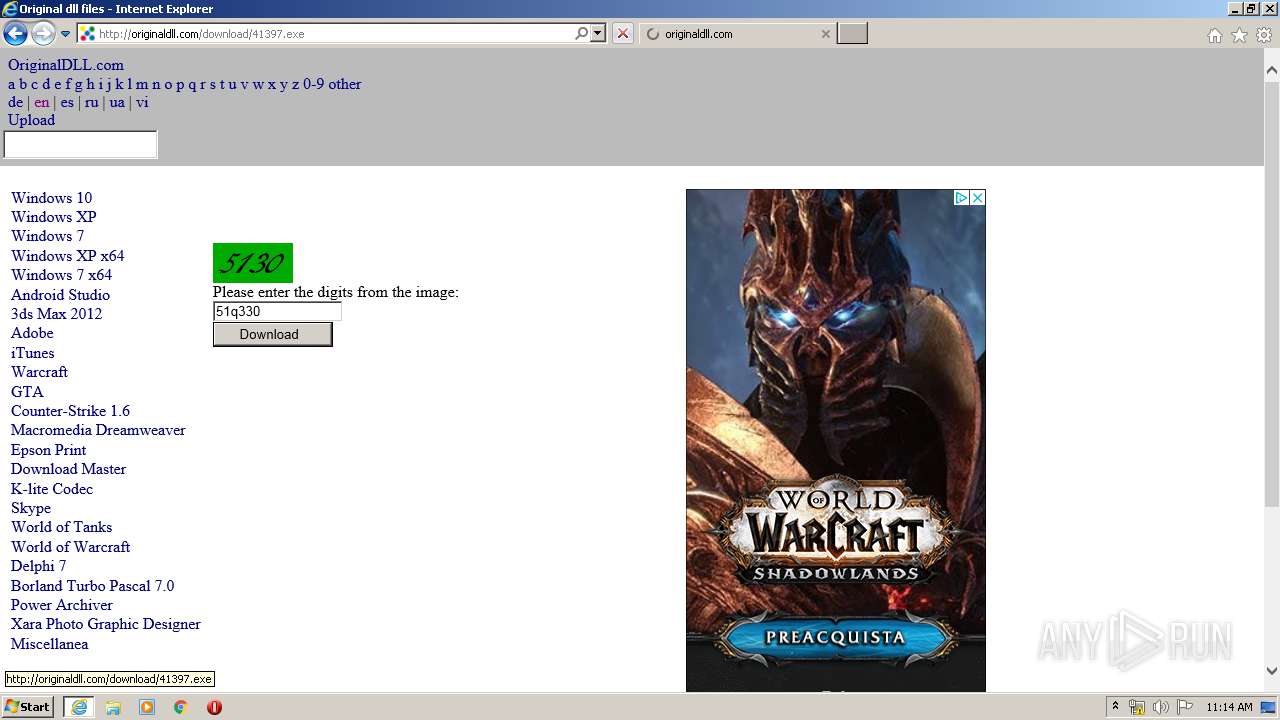Open the Xara Photo Graphic Designer link
Image resolution: width=1280 pixels, height=720 pixels.
[x=106, y=624]
